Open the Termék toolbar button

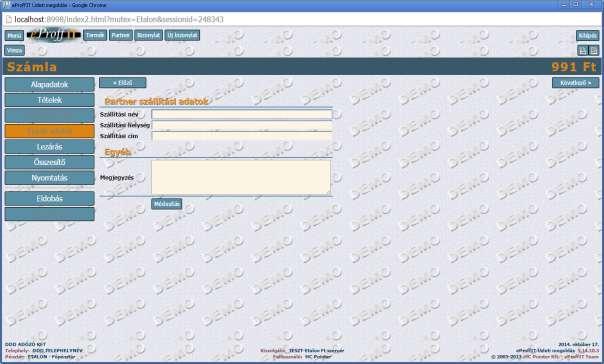pos(95,35)
